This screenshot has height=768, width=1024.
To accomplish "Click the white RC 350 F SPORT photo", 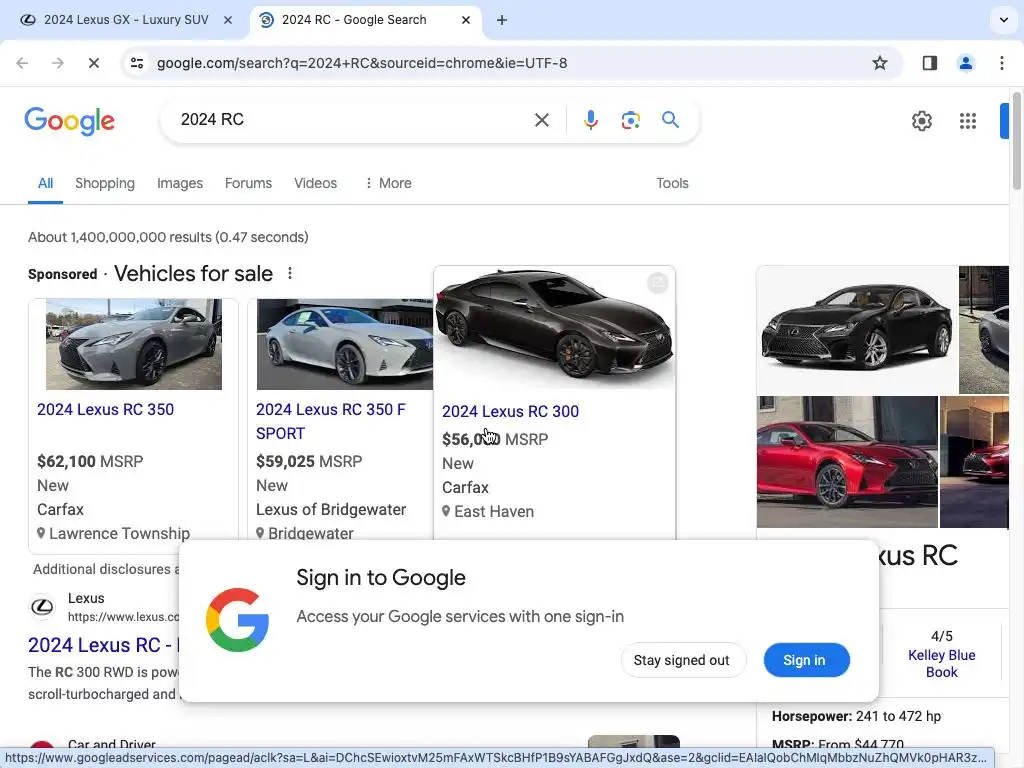I will (x=344, y=344).
